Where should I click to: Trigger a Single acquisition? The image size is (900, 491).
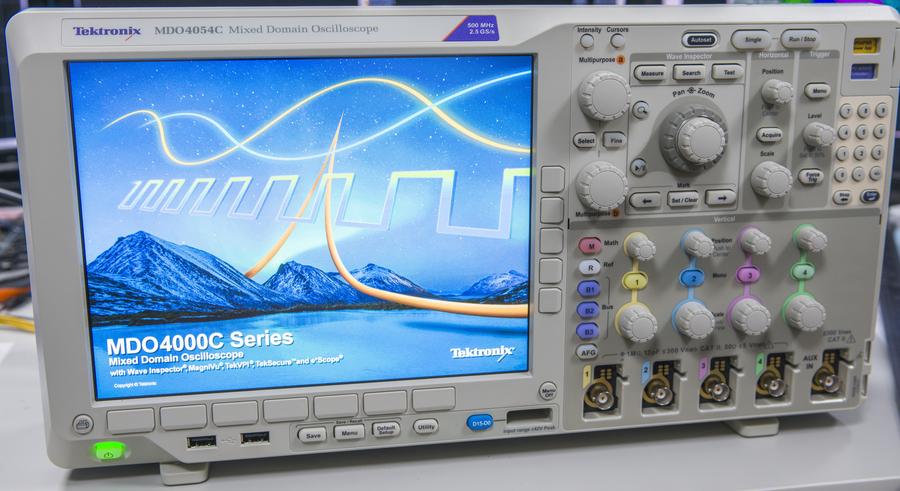point(751,40)
